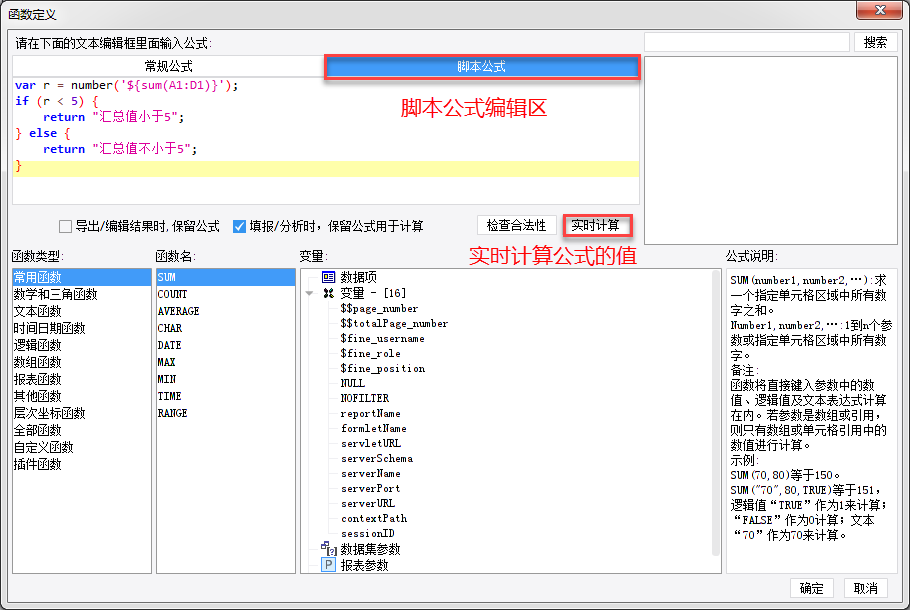Switch to the 常规公式 tab
Image resolution: width=910 pixels, height=610 pixels.
168,67
